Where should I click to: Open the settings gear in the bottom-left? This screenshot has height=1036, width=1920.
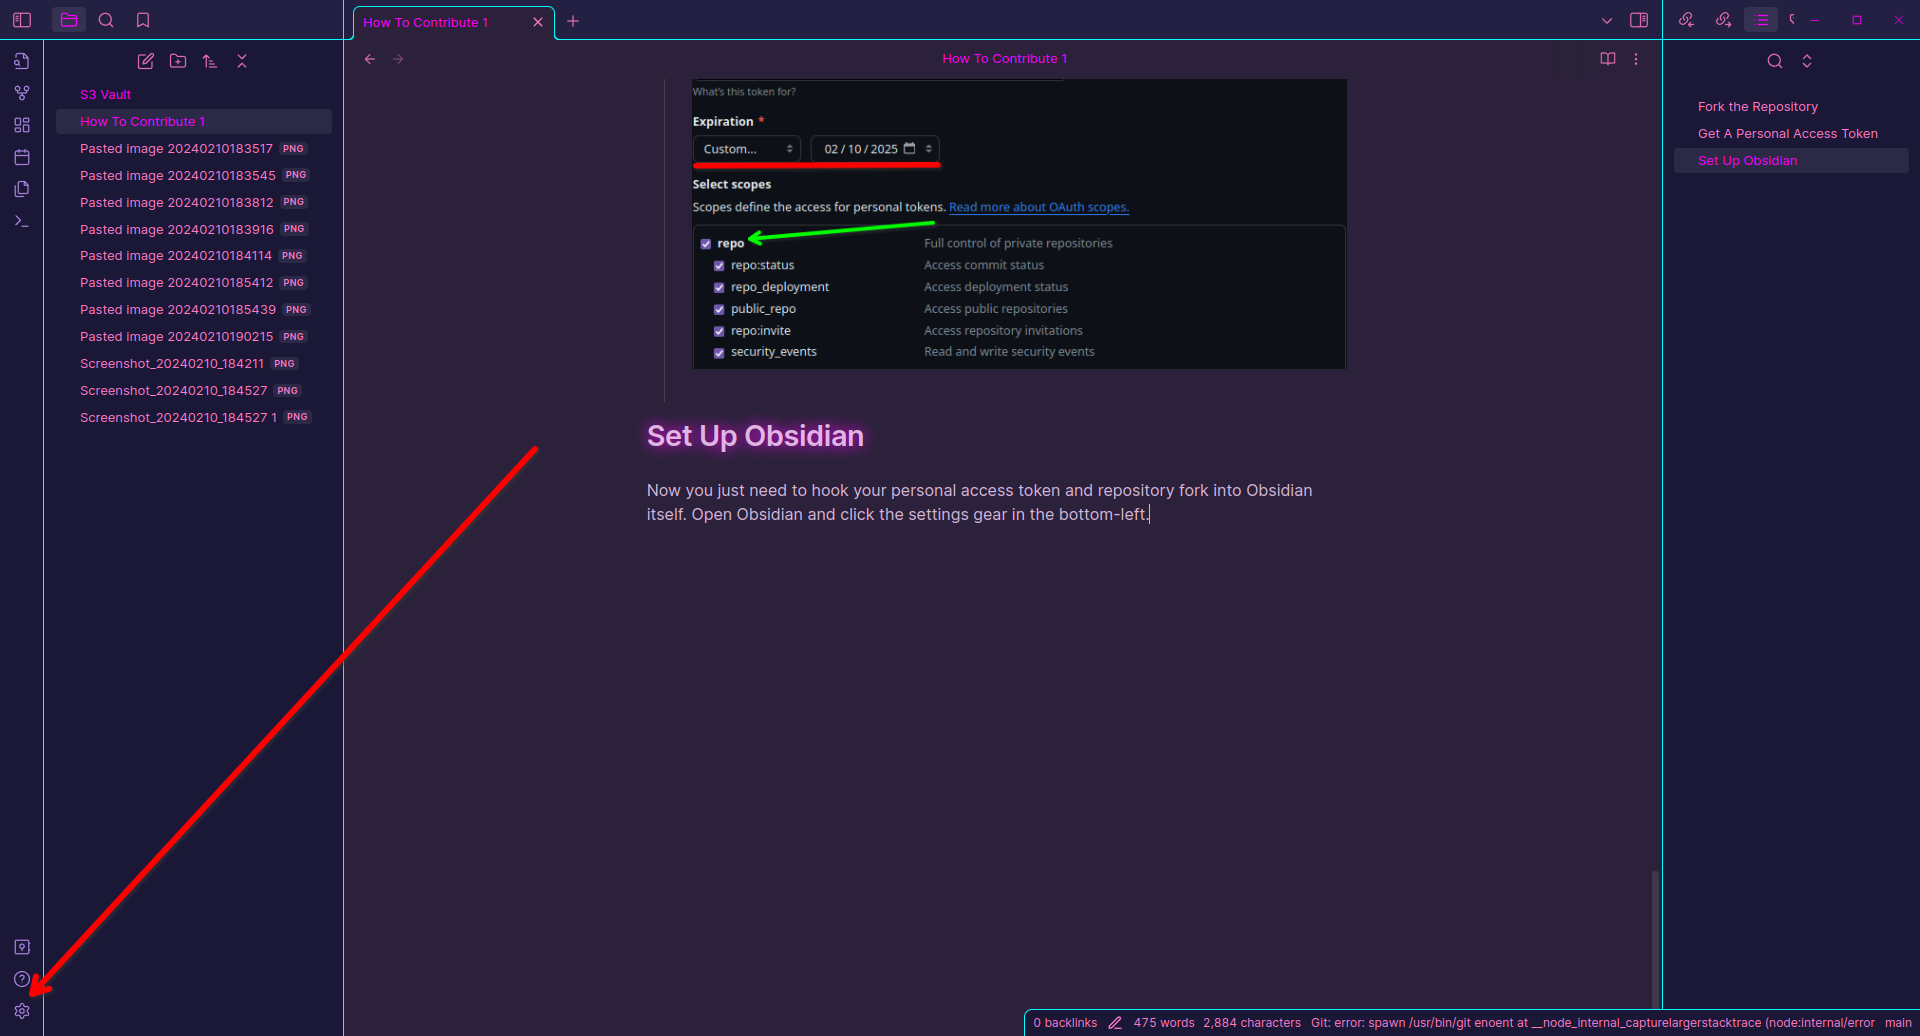[x=22, y=1011]
